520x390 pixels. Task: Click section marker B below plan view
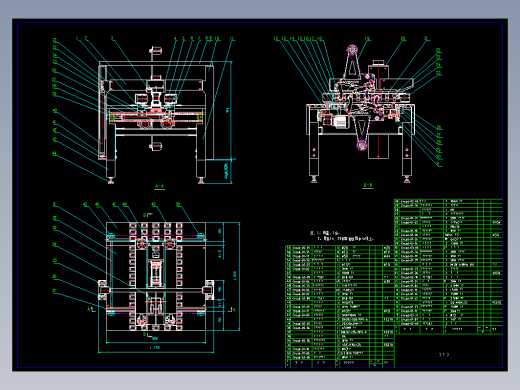coord(144,334)
